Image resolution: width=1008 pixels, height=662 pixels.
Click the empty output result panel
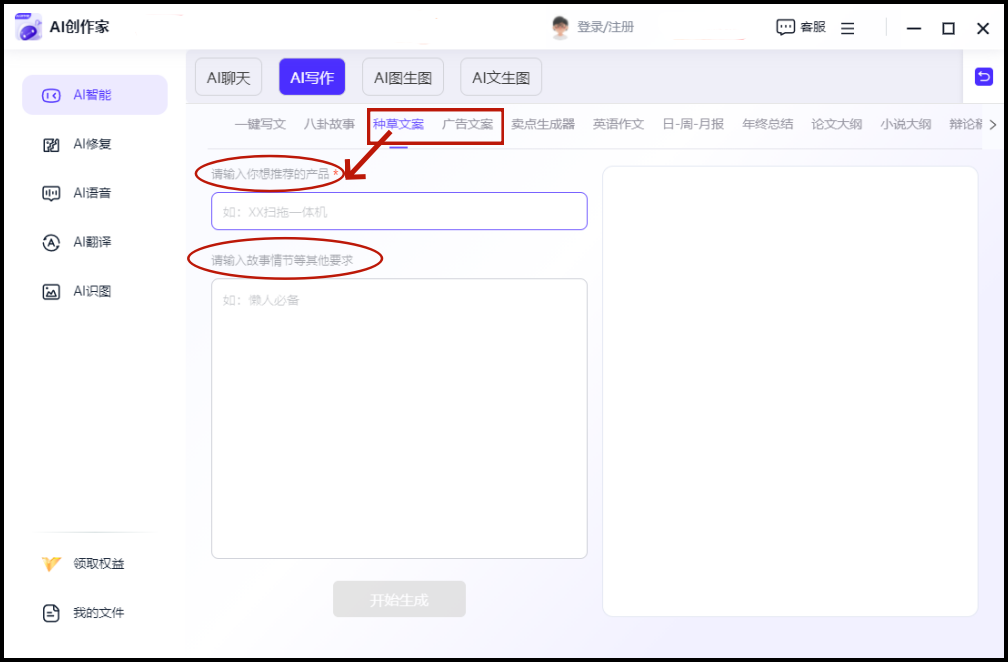click(790, 391)
